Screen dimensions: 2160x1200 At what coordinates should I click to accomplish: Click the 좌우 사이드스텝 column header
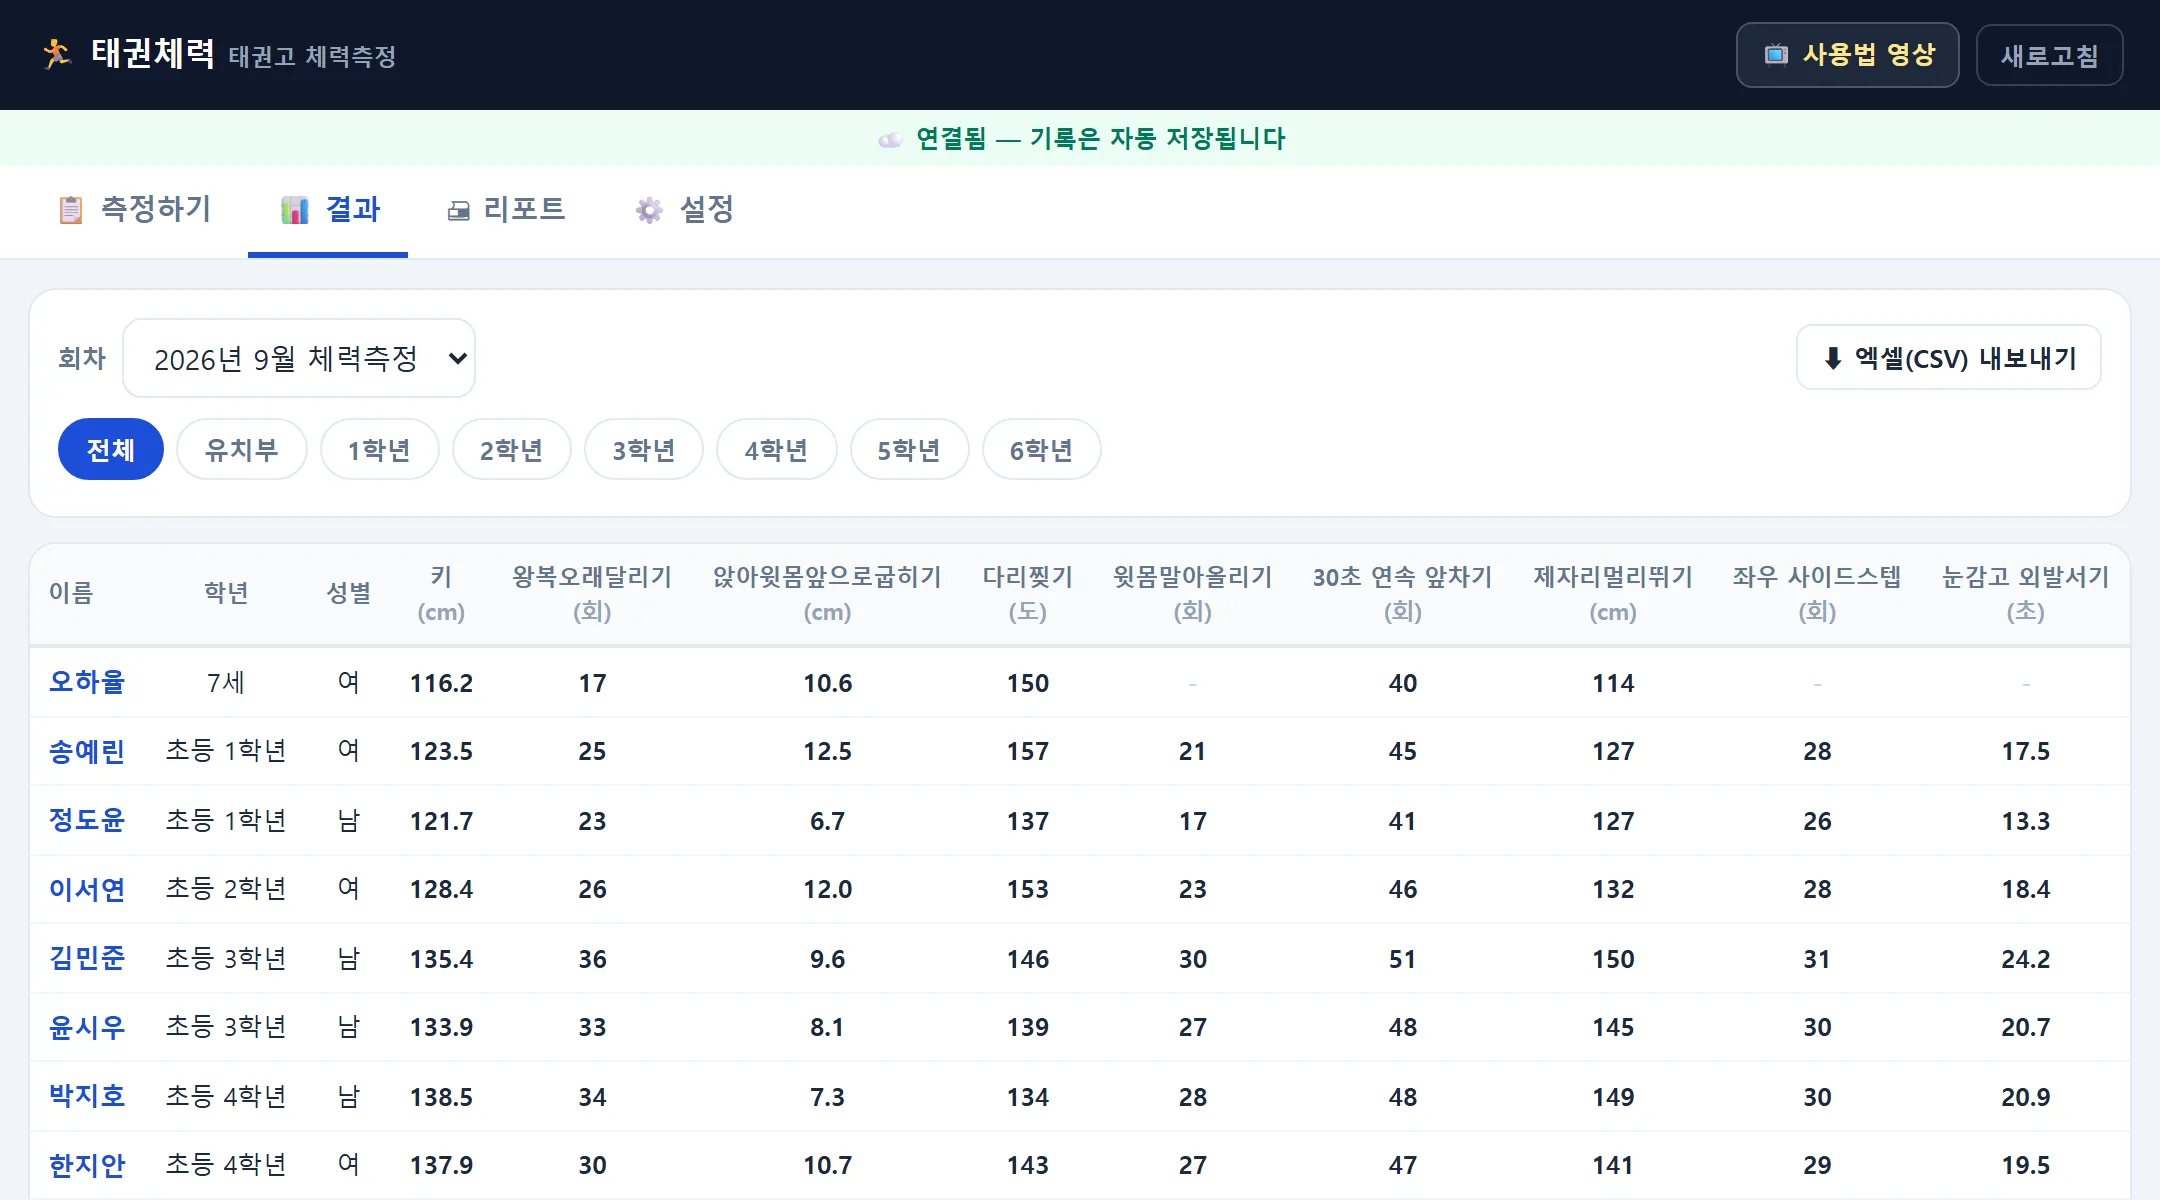tap(1817, 593)
